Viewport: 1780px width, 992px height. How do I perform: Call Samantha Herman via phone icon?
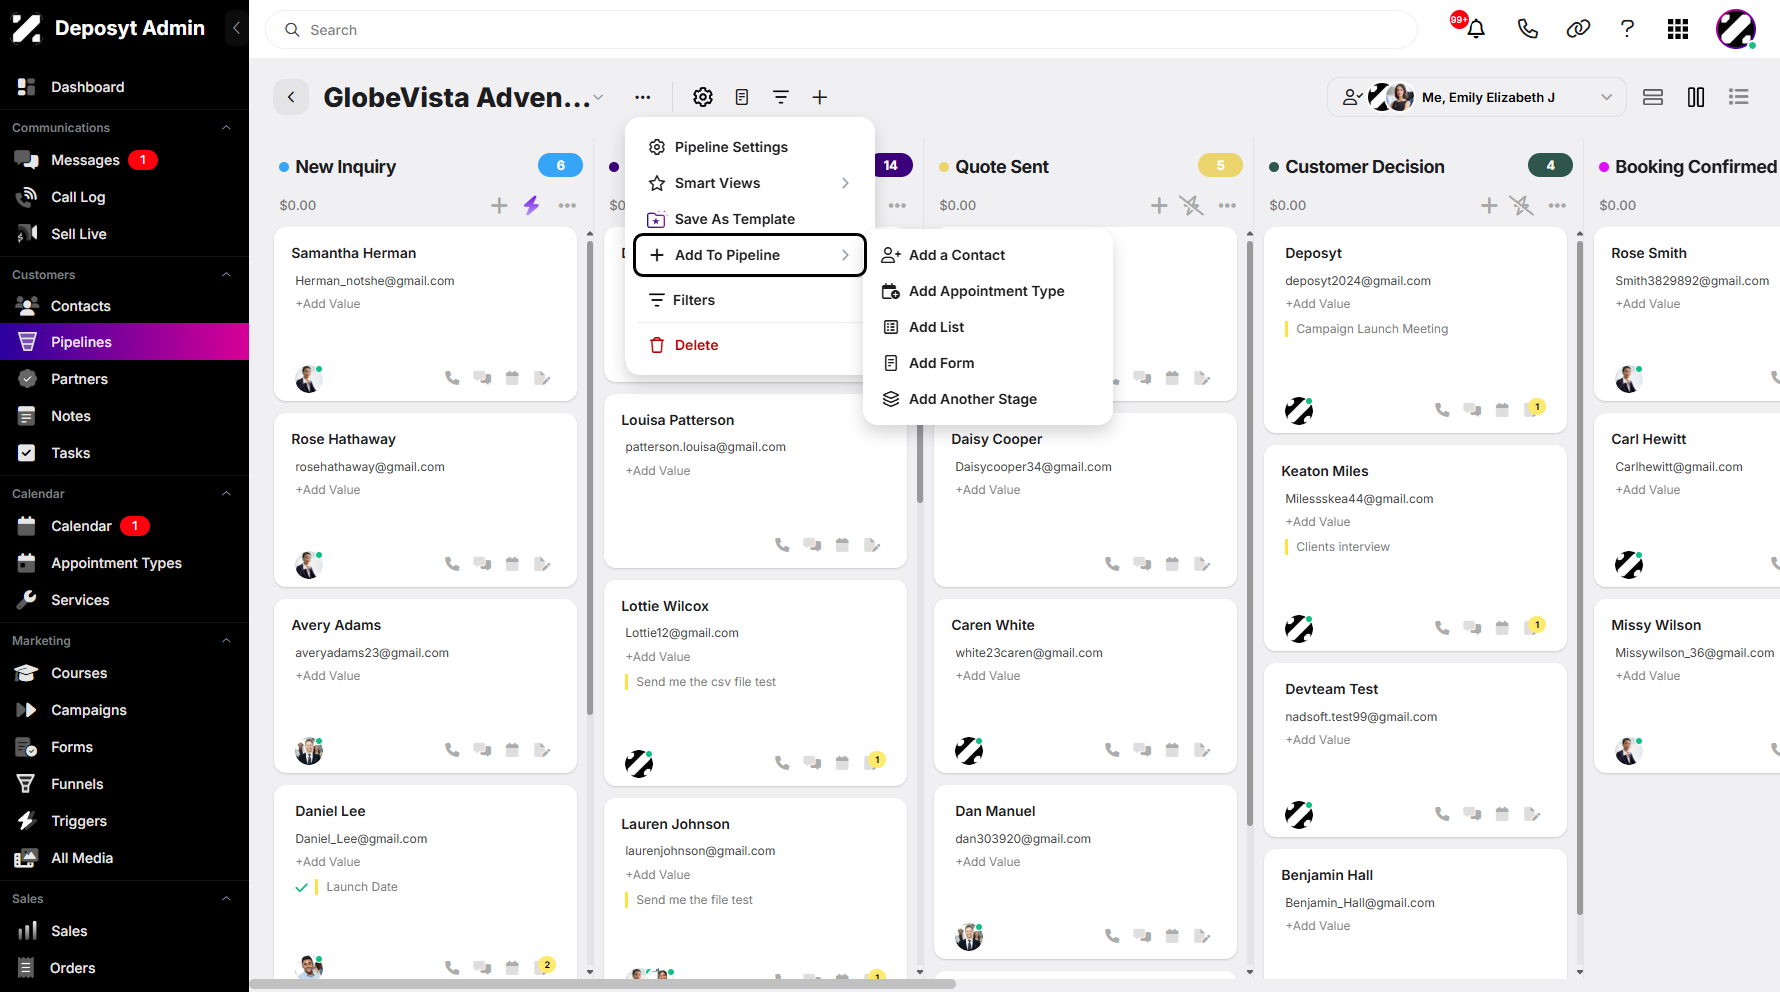452,378
